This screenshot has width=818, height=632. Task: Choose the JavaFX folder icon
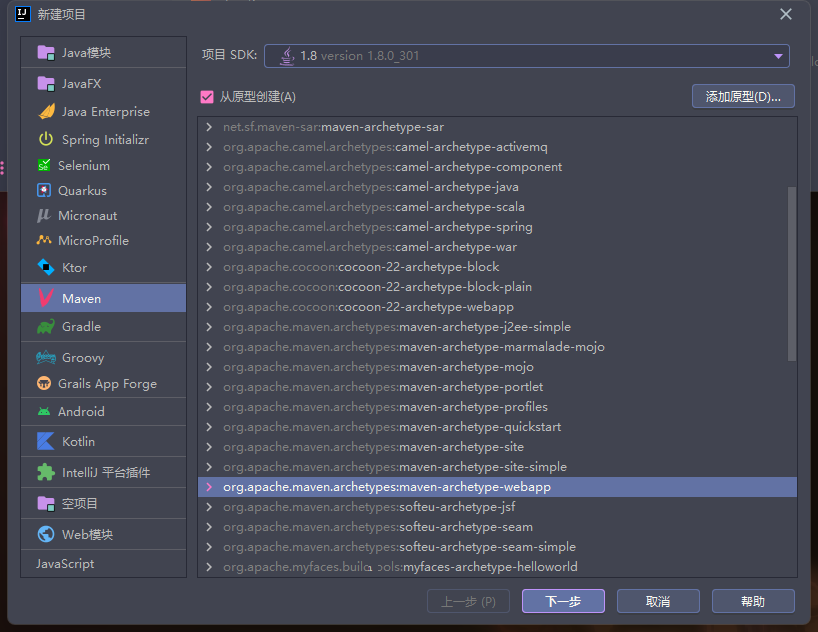[46, 84]
